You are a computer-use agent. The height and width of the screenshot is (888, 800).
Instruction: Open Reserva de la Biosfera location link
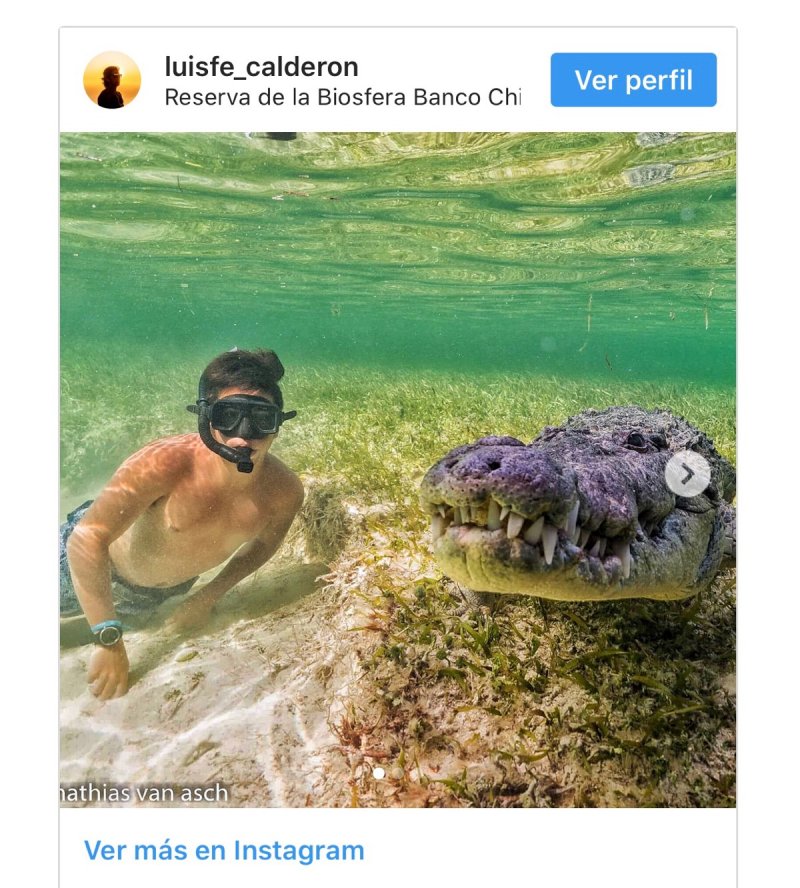pos(343,97)
